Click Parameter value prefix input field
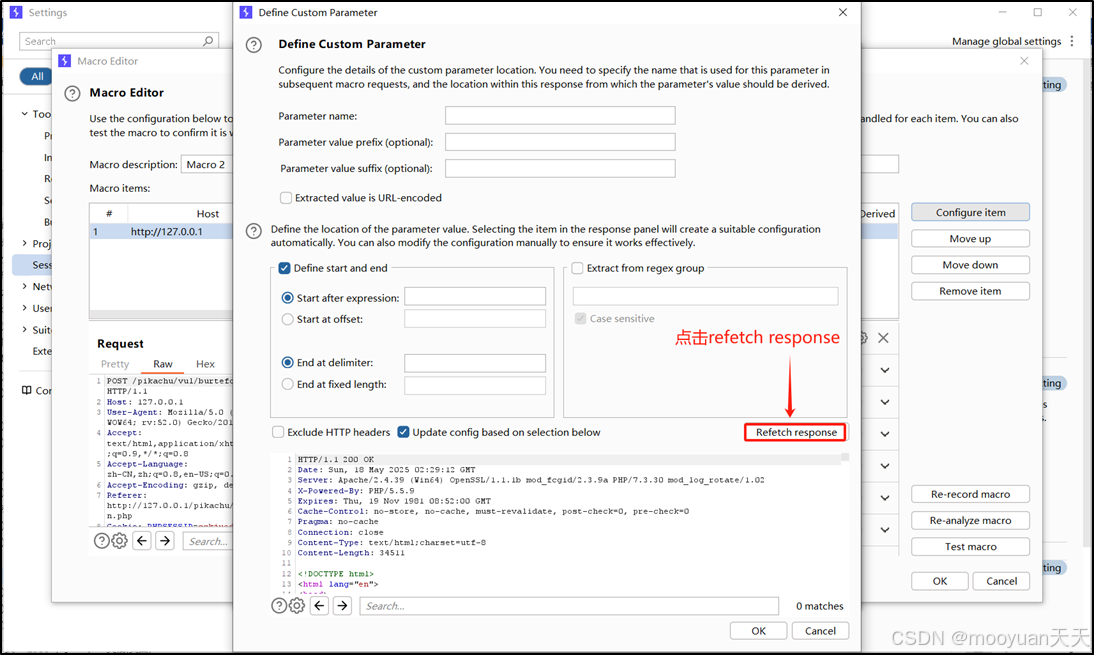The height and width of the screenshot is (655, 1094). [x=560, y=142]
